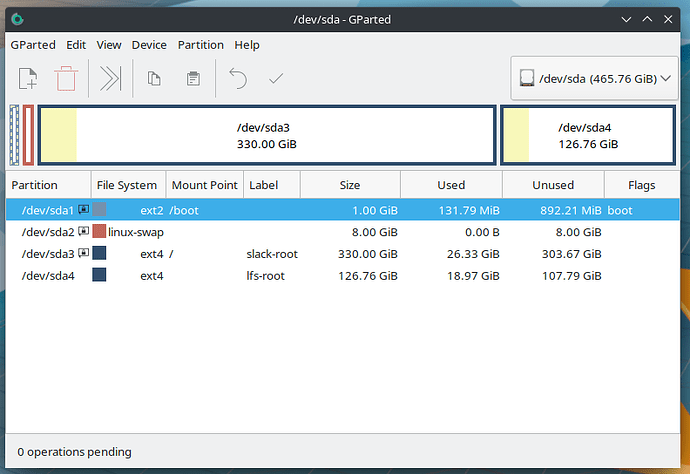Screen dimensions: 690x474
Task: Sort by the Mount Point column header
Action: [x=205, y=185]
